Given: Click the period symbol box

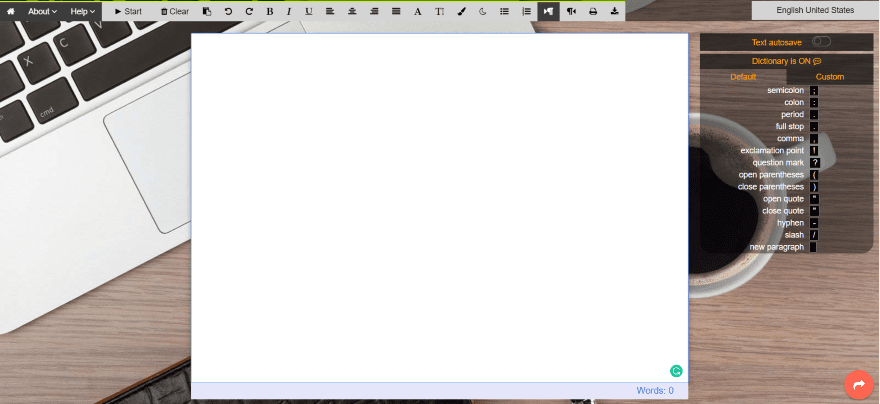Looking at the screenshot, I should pos(814,114).
